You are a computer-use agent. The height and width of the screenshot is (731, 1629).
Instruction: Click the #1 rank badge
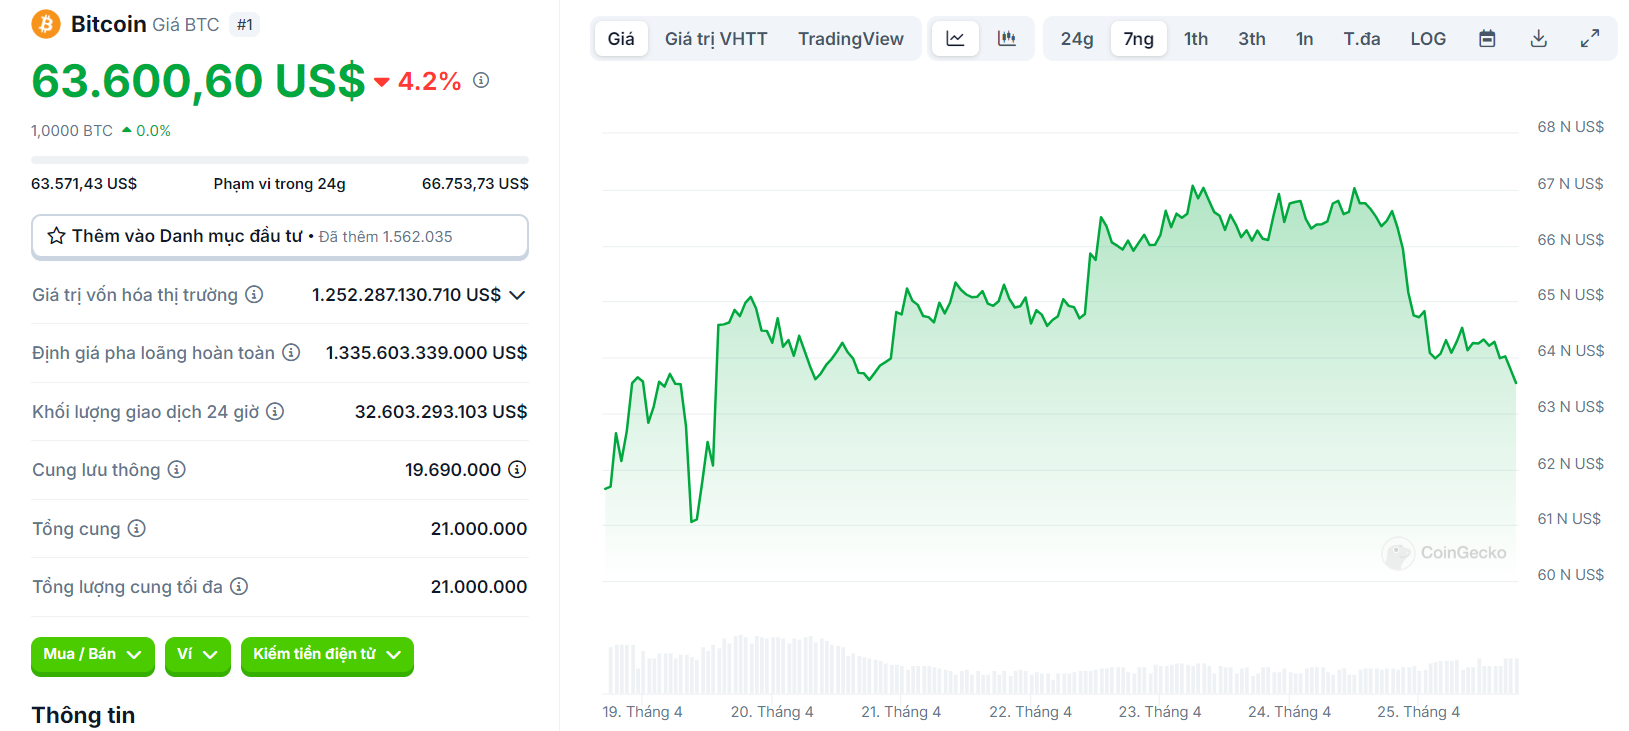tap(245, 25)
